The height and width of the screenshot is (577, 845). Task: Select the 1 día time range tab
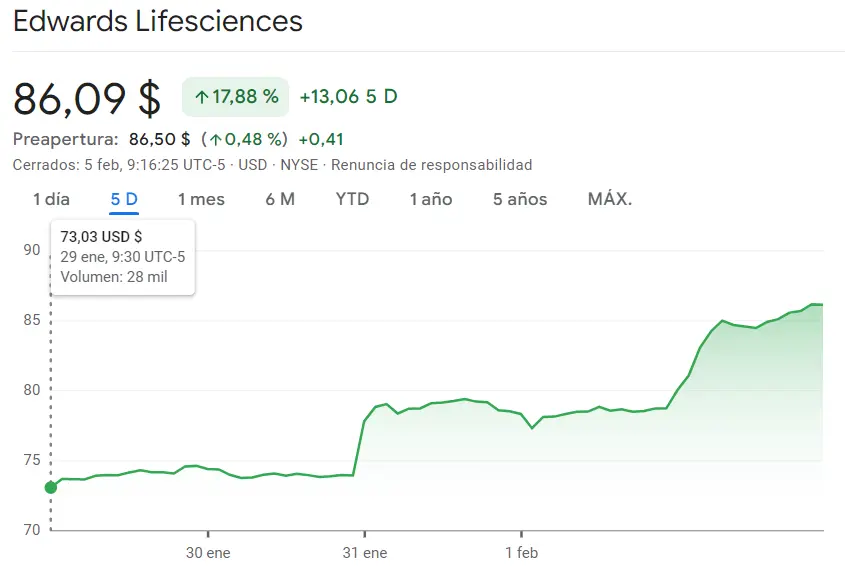(51, 199)
